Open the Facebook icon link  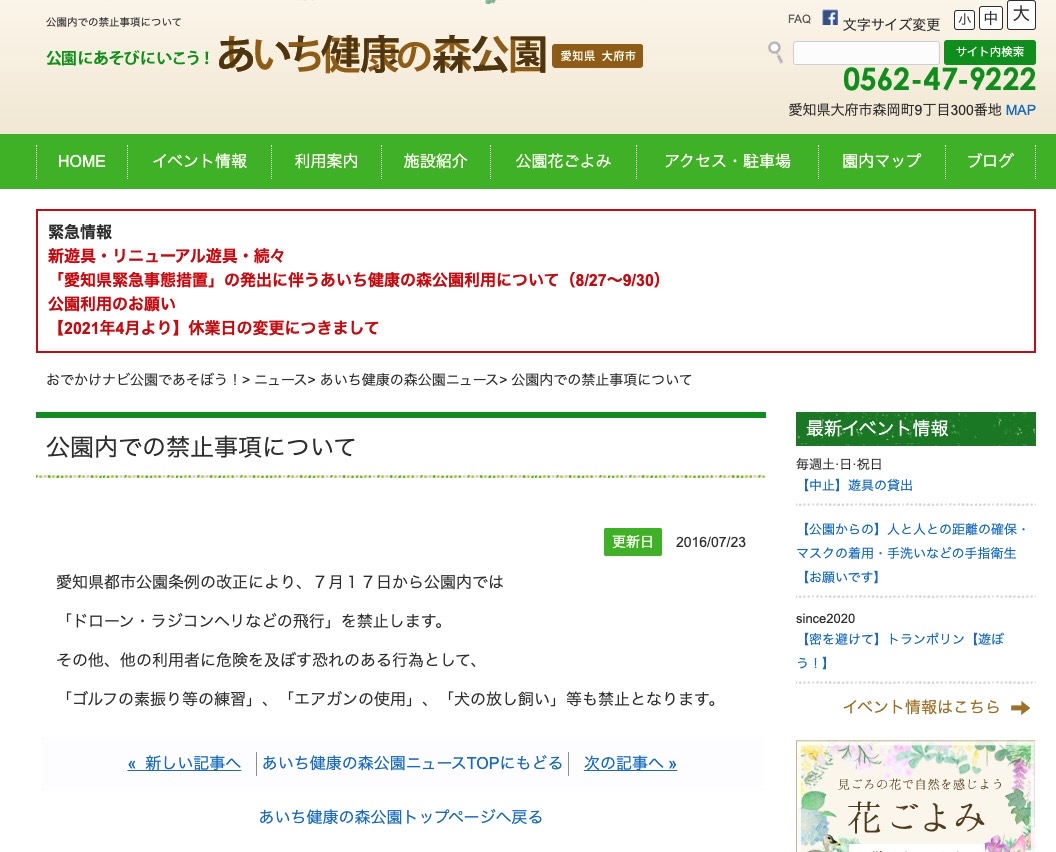[830, 18]
